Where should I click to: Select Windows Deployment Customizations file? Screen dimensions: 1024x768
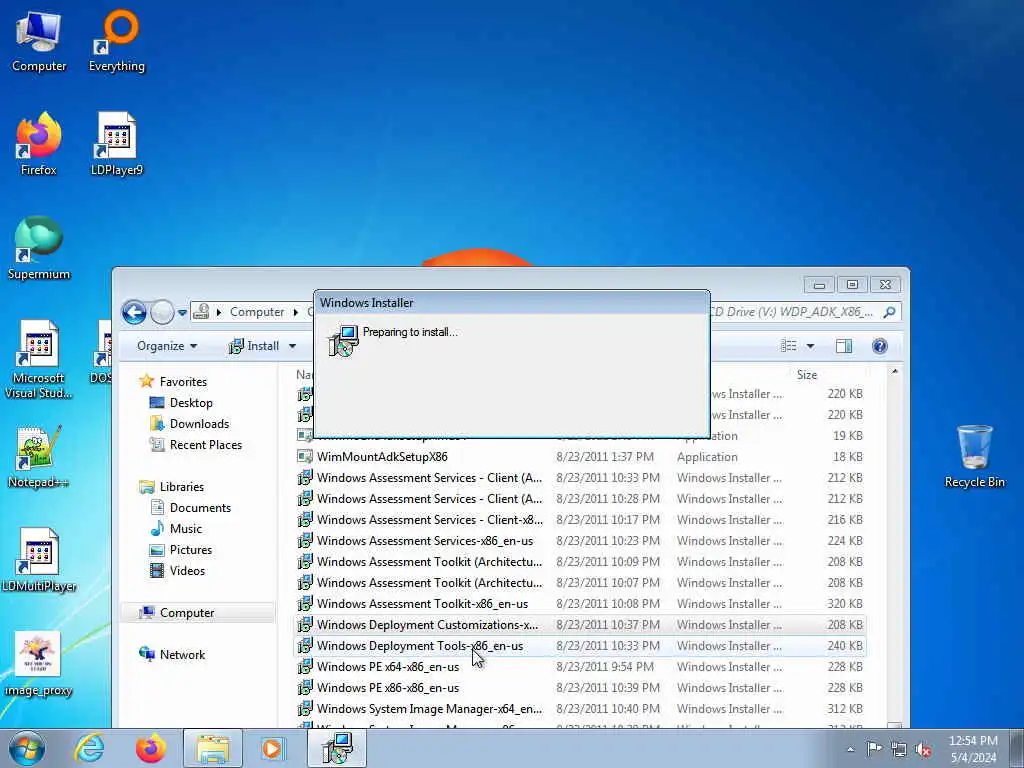tap(427, 624)
